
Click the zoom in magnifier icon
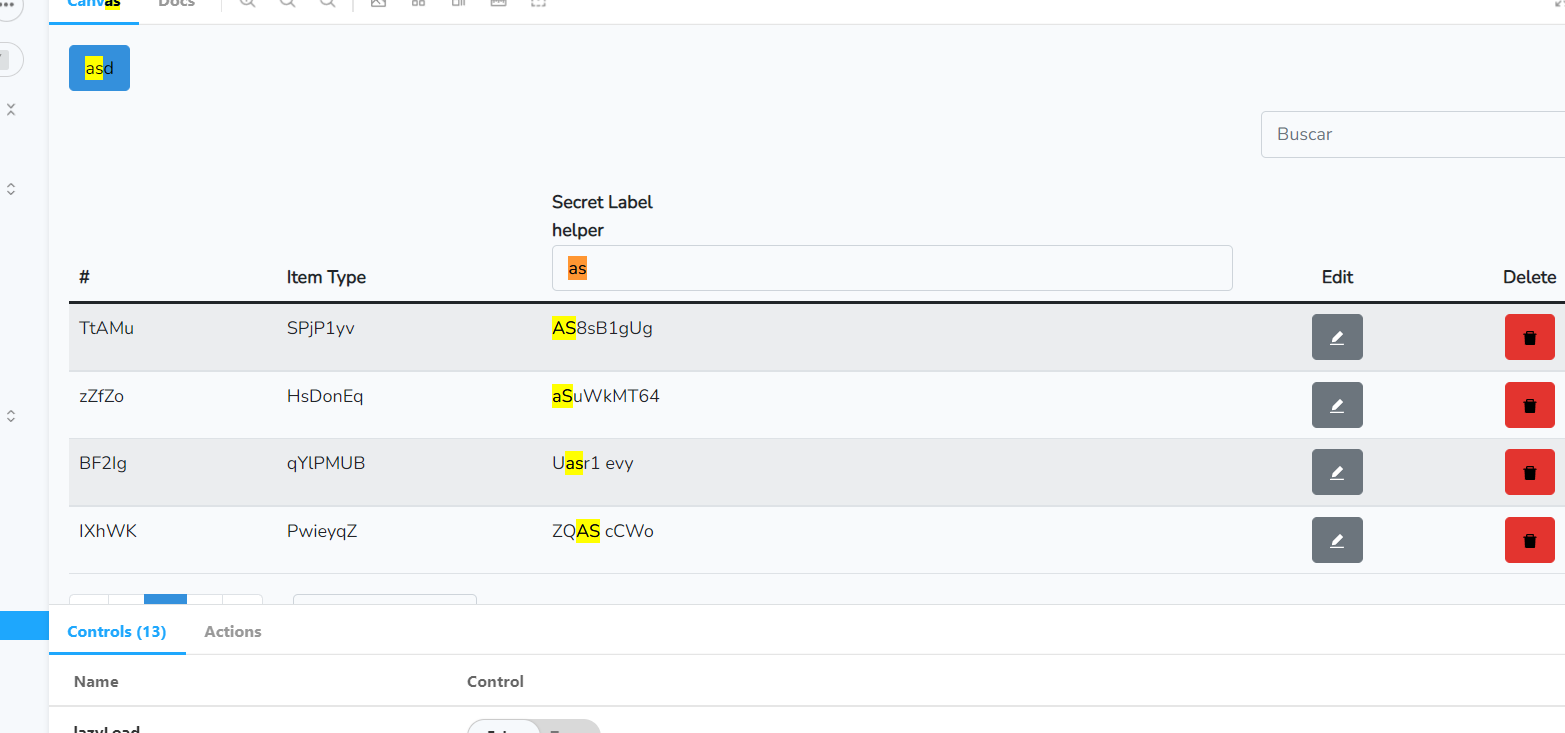[x=246, y=4]
